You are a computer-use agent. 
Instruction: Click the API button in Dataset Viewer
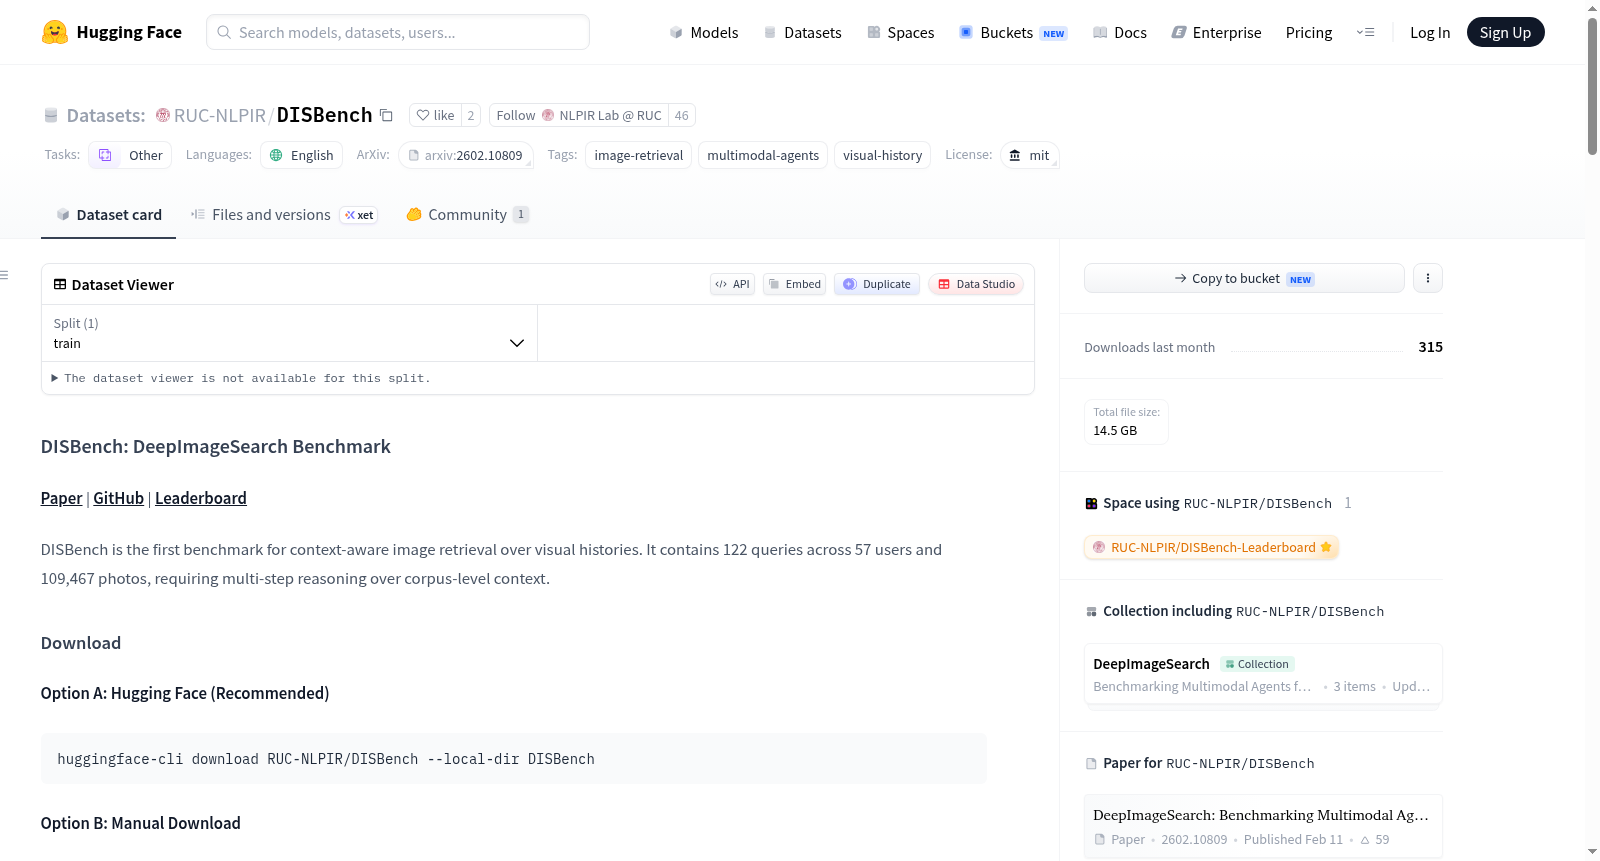732,284
